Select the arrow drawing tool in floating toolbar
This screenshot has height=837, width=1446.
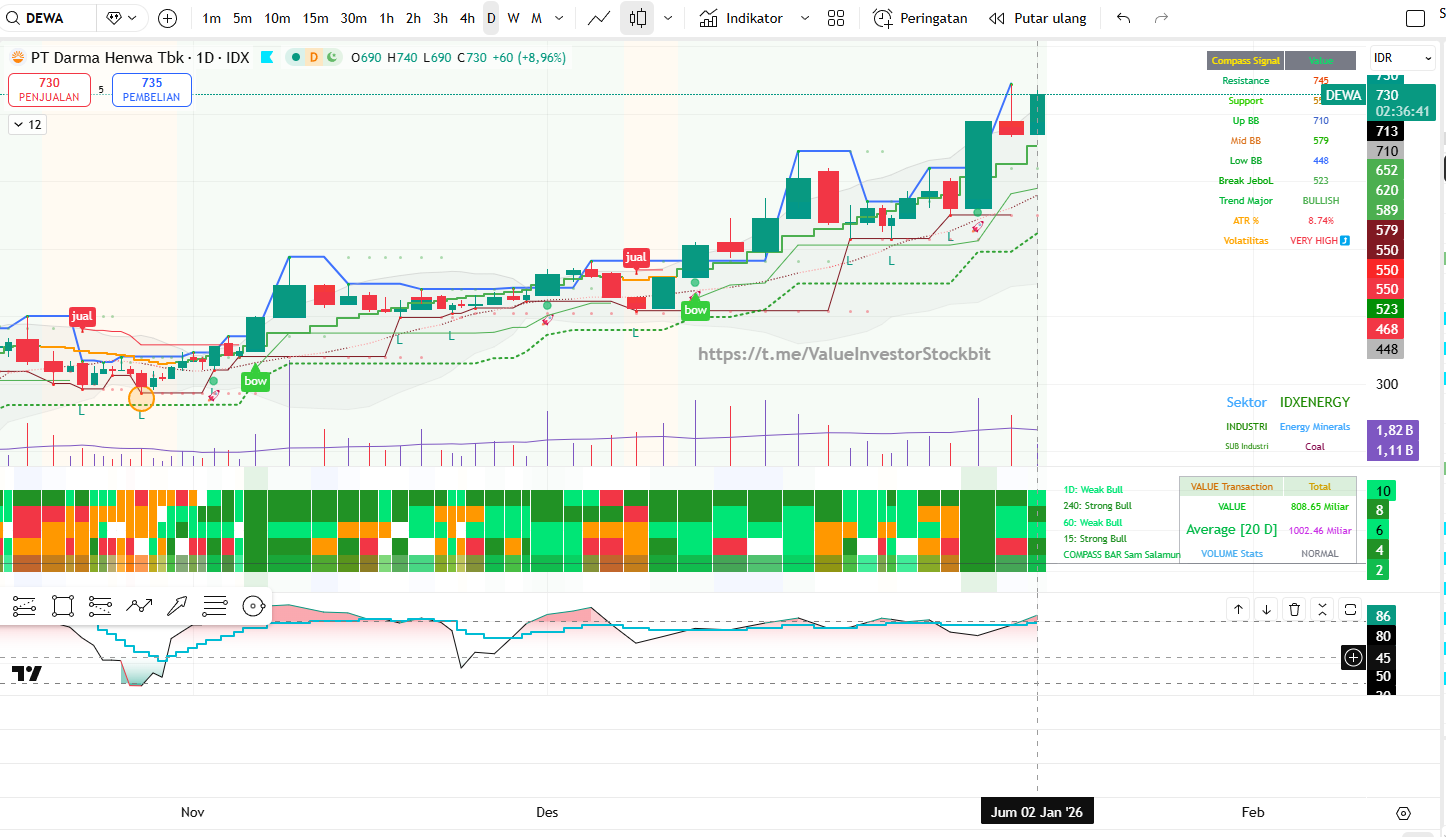tap(176, 605)
